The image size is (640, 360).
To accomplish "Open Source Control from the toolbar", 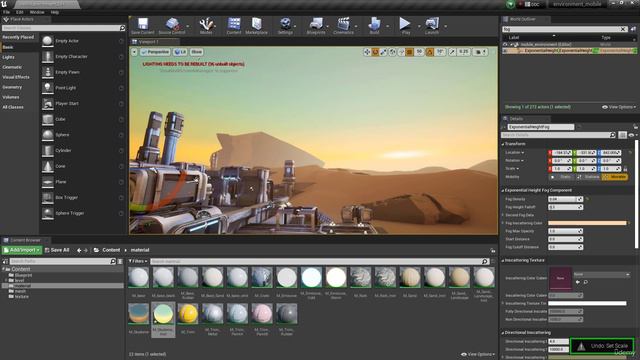I will (172, 26).
